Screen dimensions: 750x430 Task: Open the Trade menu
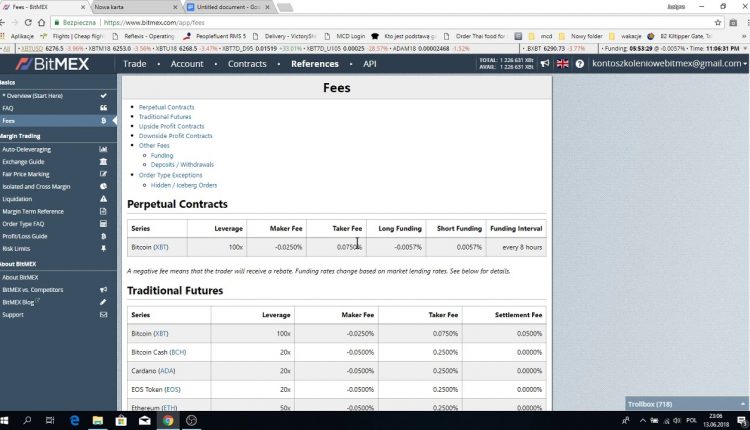pyautogui.click(x=135, y=64)
